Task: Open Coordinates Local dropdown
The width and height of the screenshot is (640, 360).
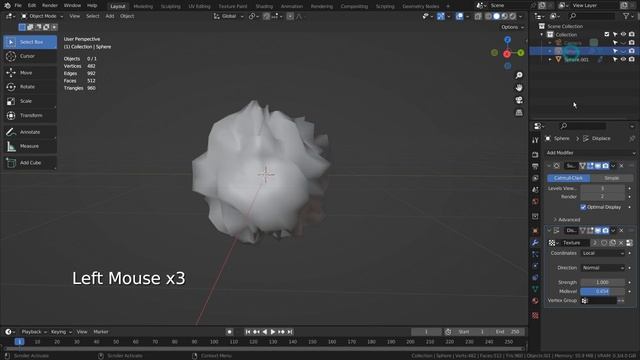Action: (603, 253)
